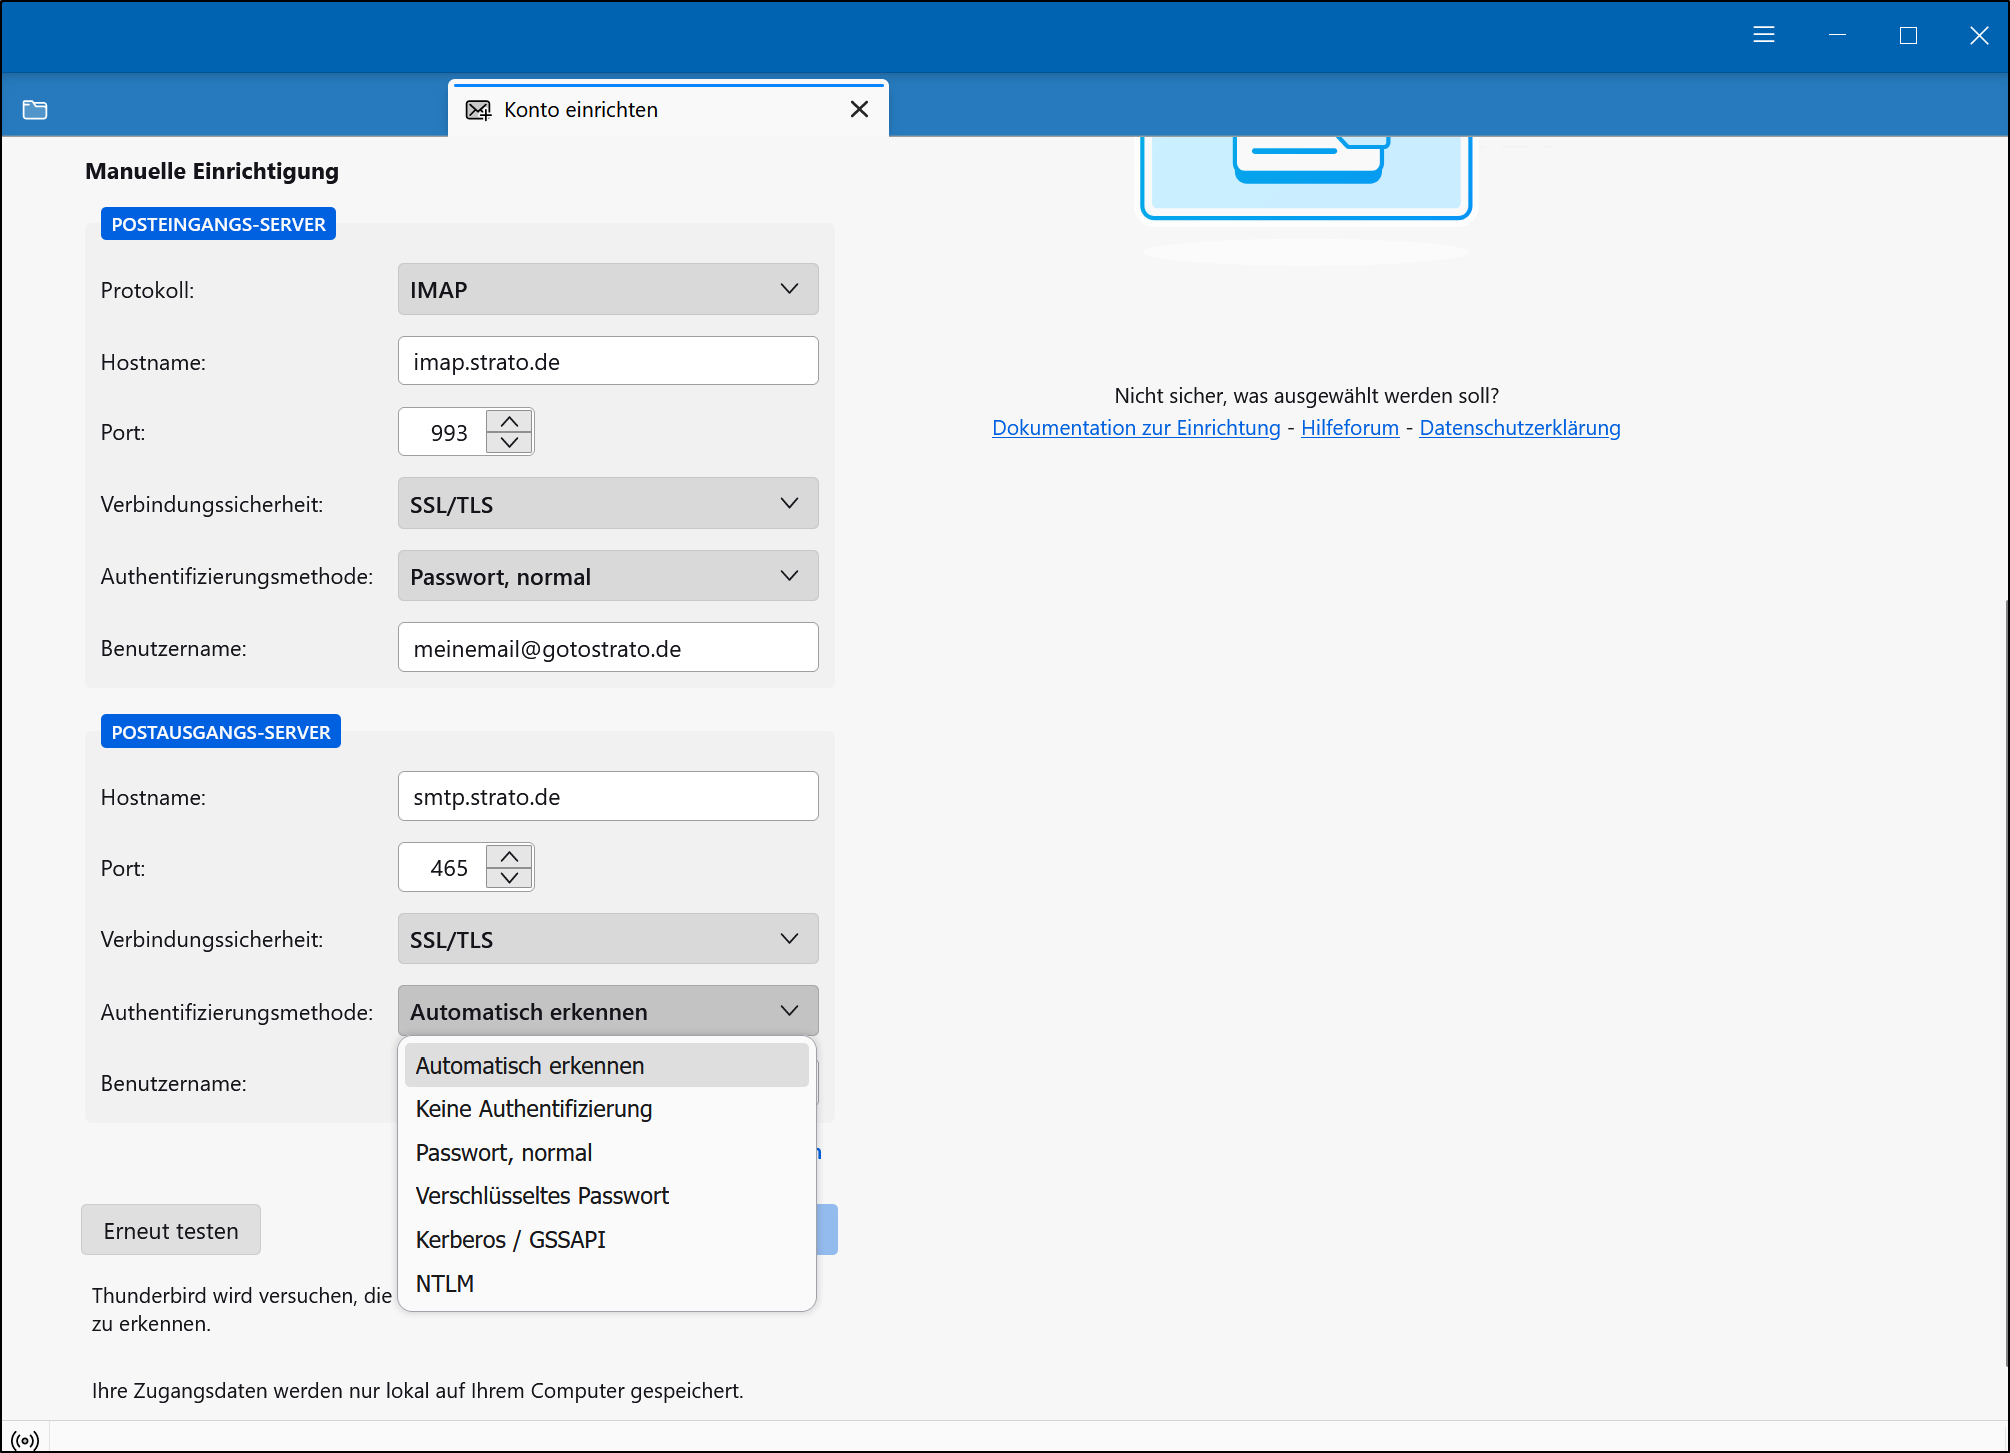
Task: Select Keine Authentifizierung from the list
Action: coord(534,1109)
